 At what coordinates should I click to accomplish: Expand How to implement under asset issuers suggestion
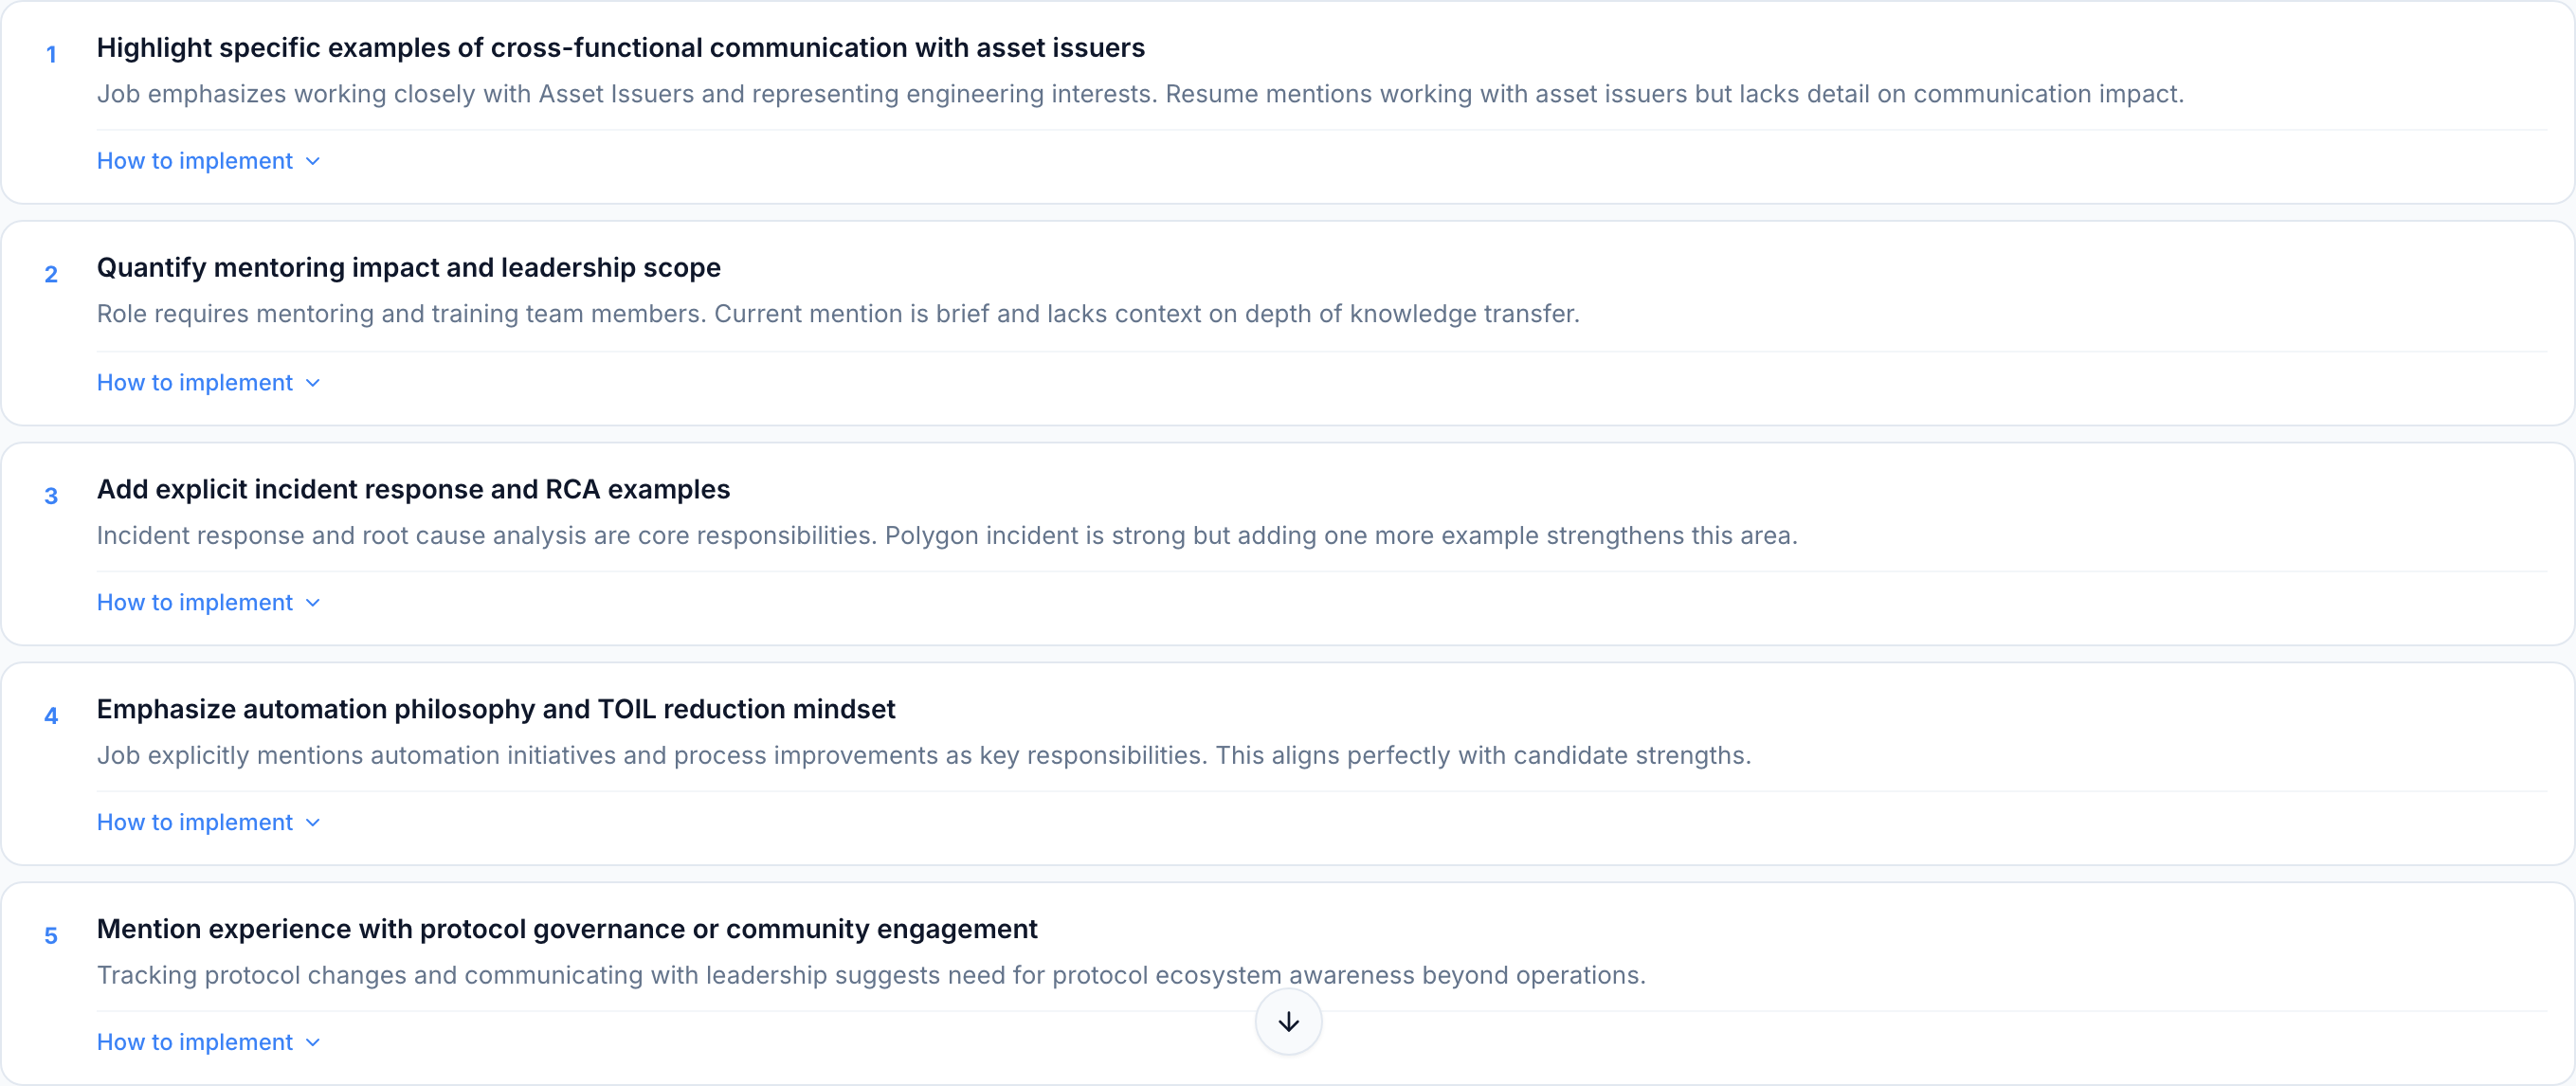pyautogui.click(x=208, y=161)
